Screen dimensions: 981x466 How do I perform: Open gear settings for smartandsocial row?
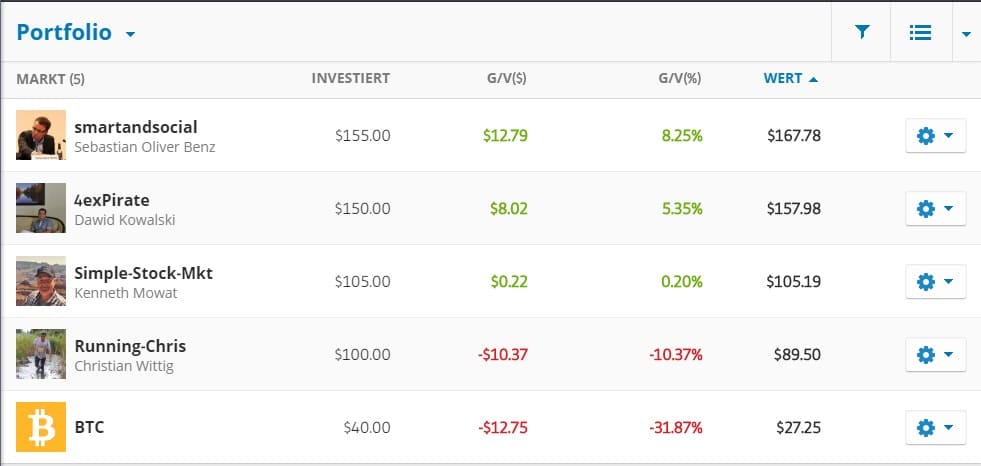point(935,135)
